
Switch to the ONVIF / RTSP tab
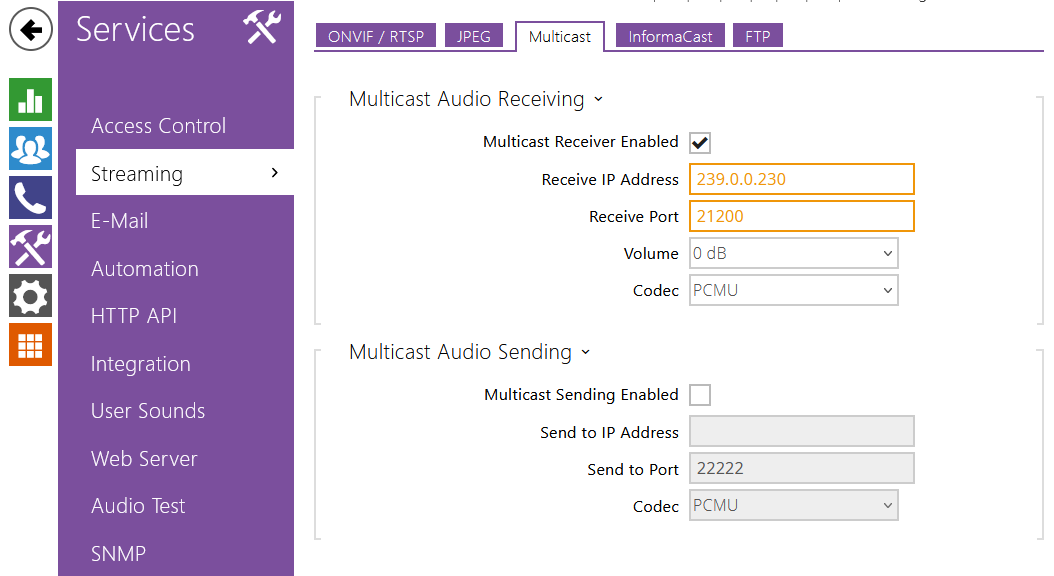point(376,36)
